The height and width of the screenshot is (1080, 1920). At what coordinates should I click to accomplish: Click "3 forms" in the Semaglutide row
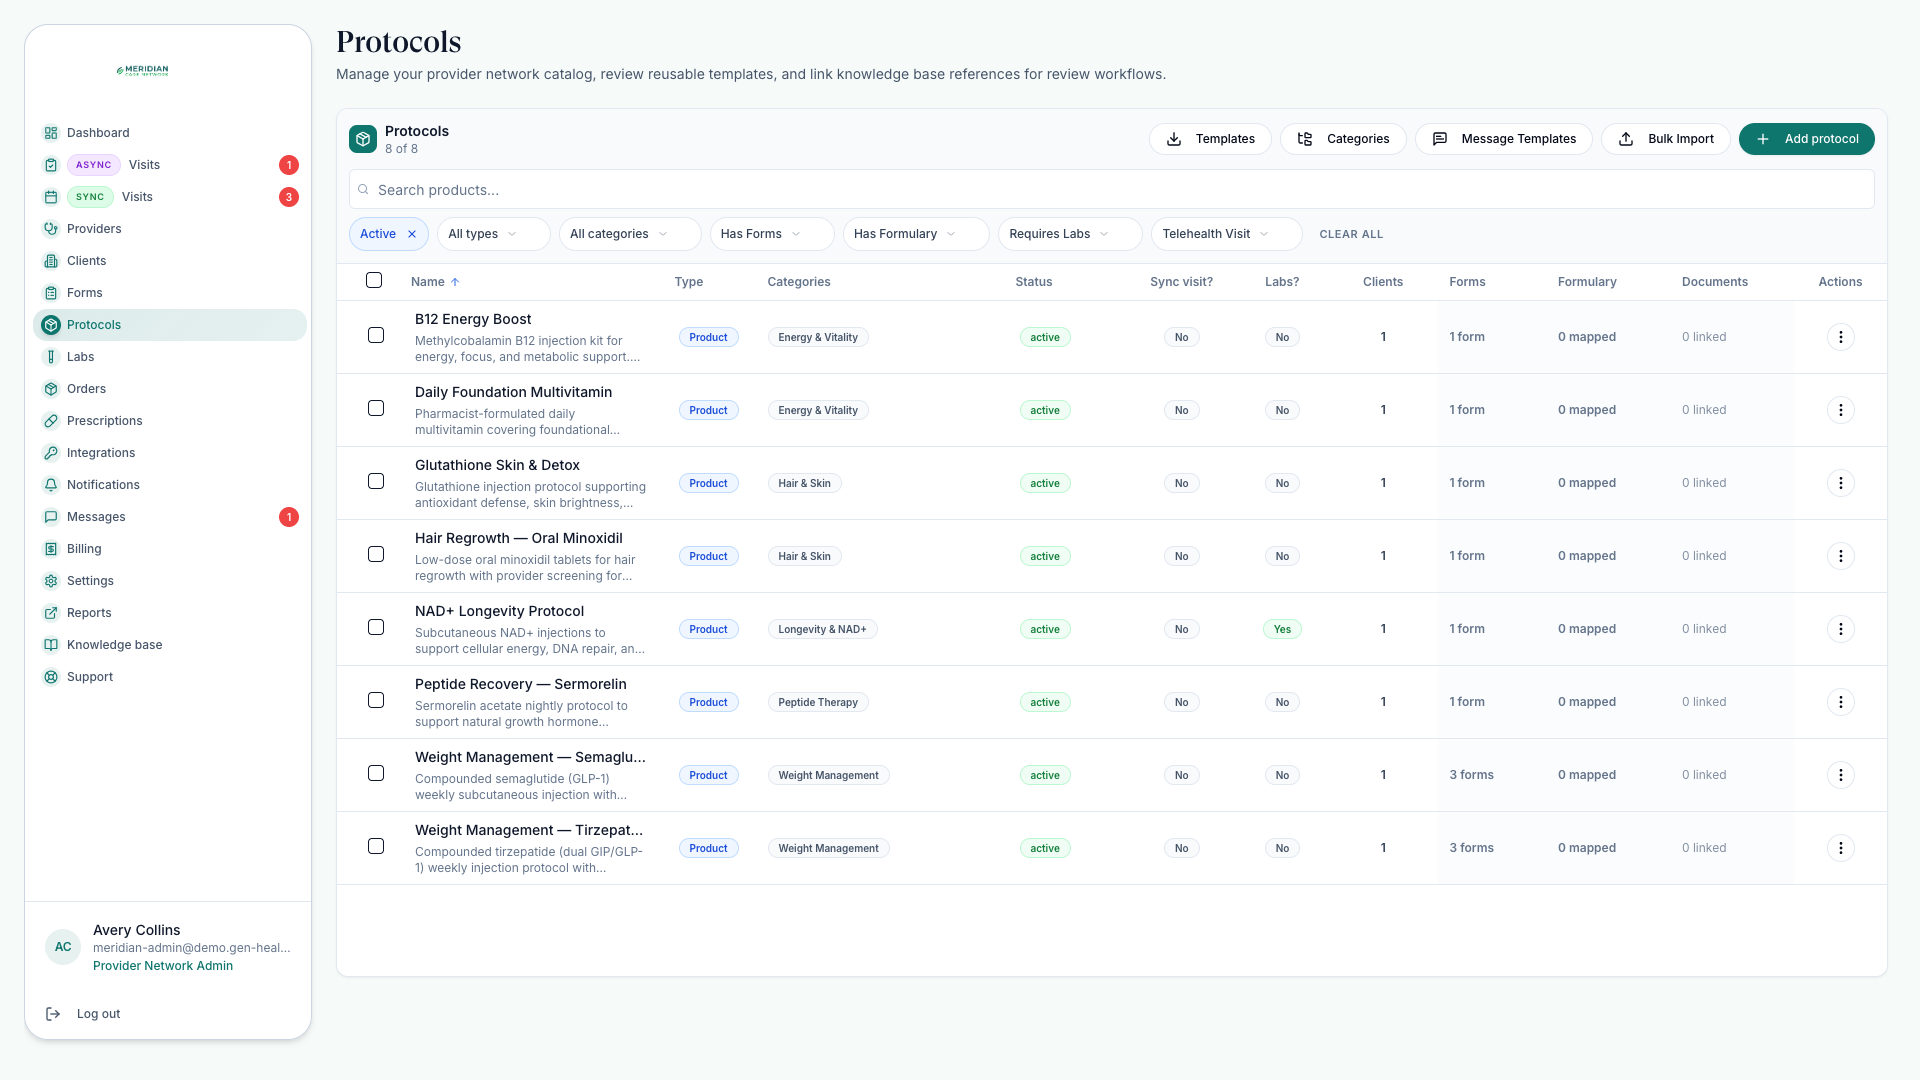pyautogui.click(x=1471, y=775)
